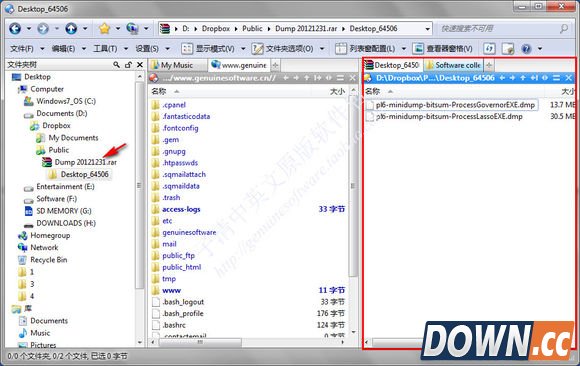
Task: Click the magnifier icon in the search box
Action: (564, 28)
